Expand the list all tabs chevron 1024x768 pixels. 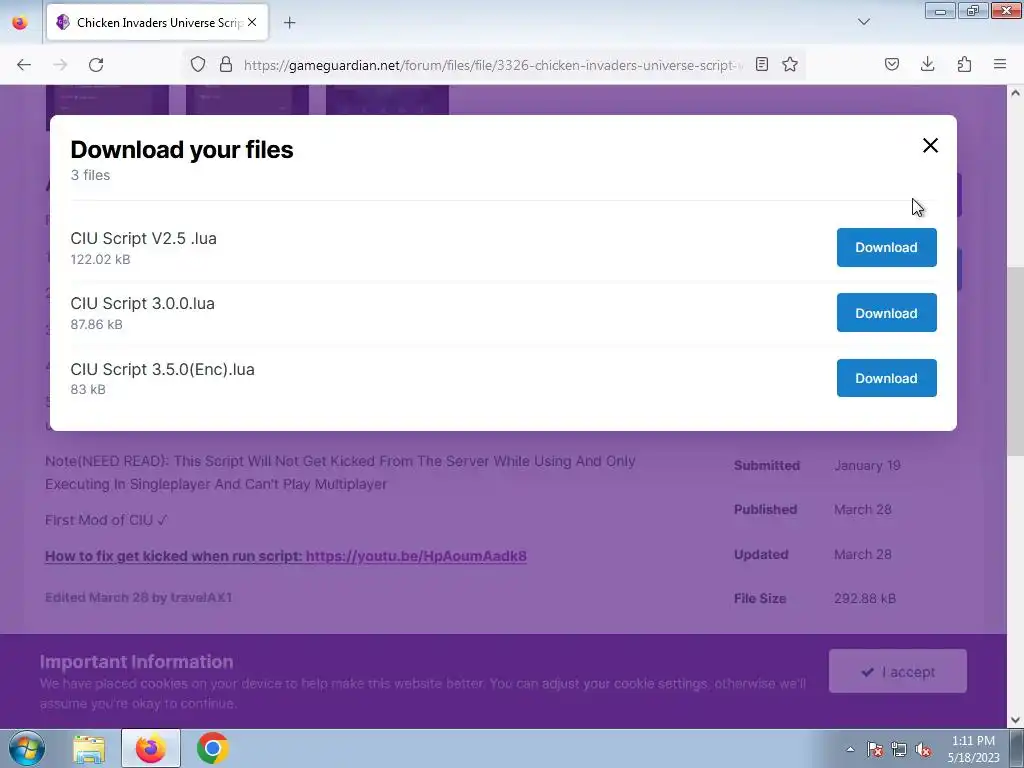(863, 22)
